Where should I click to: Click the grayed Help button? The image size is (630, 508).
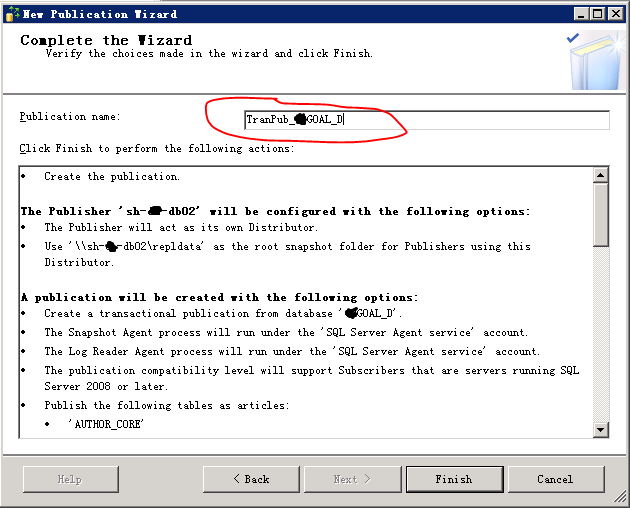(71, 479)
